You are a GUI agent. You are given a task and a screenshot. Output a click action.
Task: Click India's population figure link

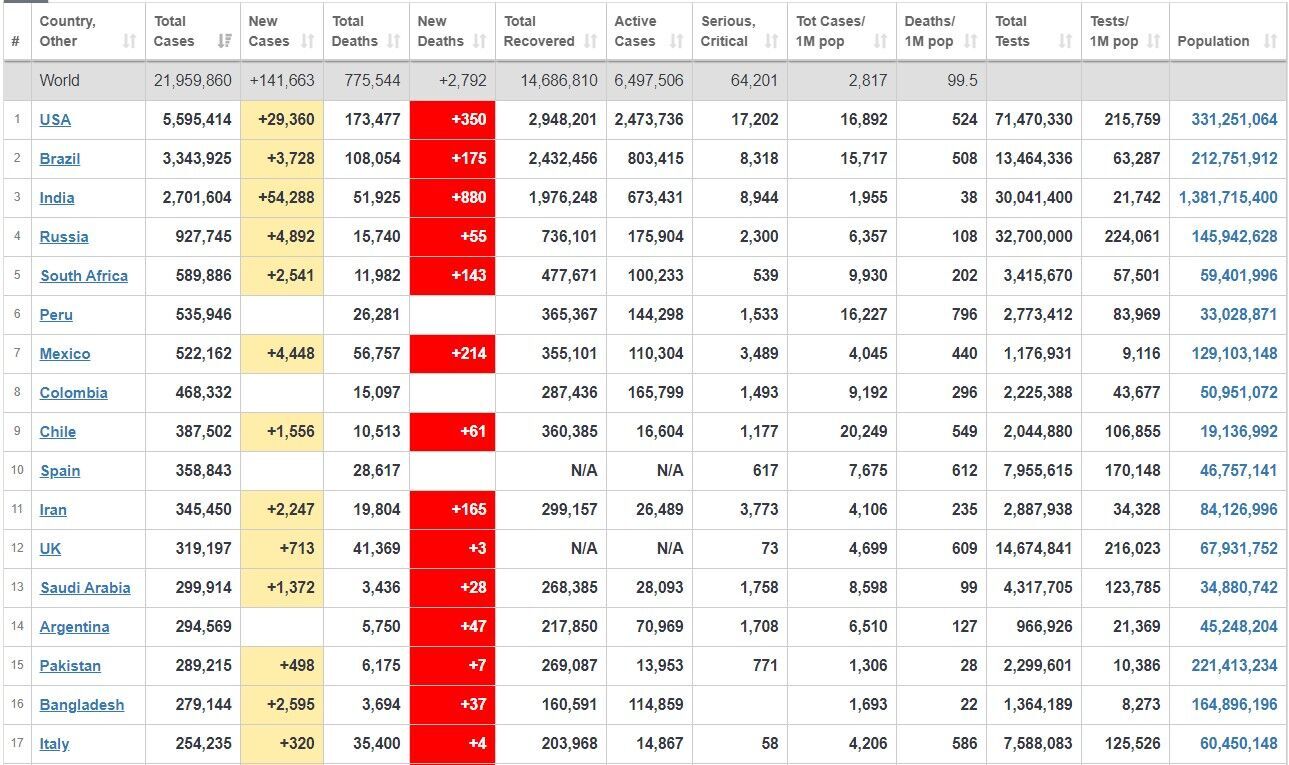click(x=1228, y=198)
